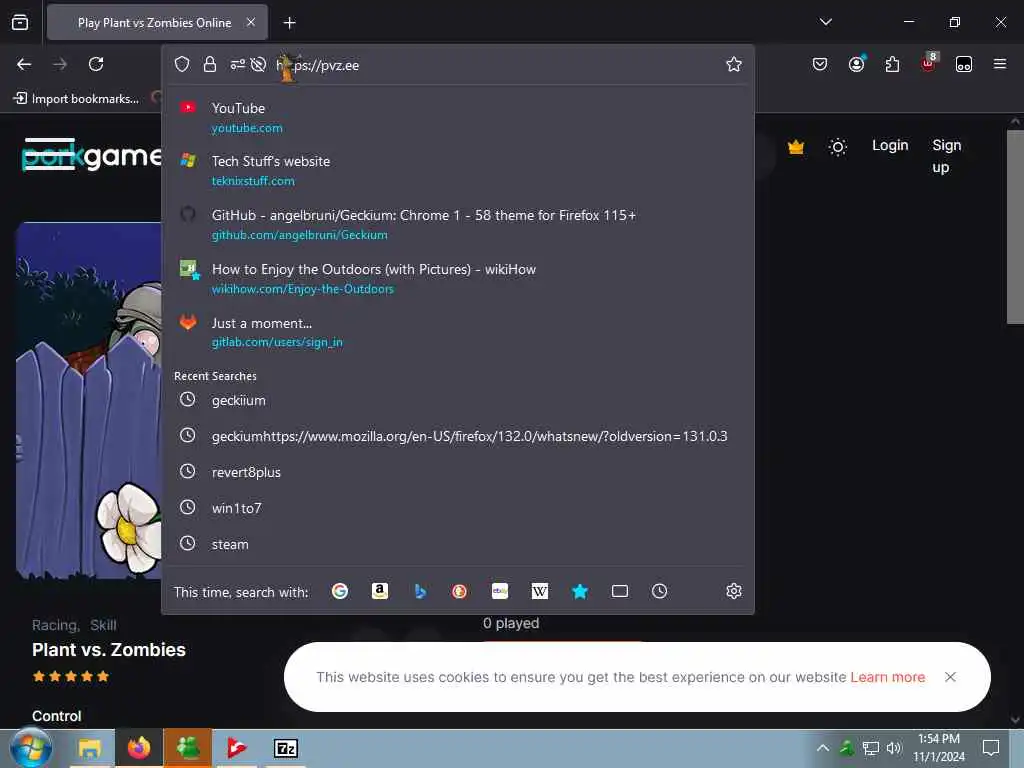The height and width of the screenshot is (768, 1024).
Task: Choose the GitHub Geckium suggestion
Action: click(x=457, y=224)
